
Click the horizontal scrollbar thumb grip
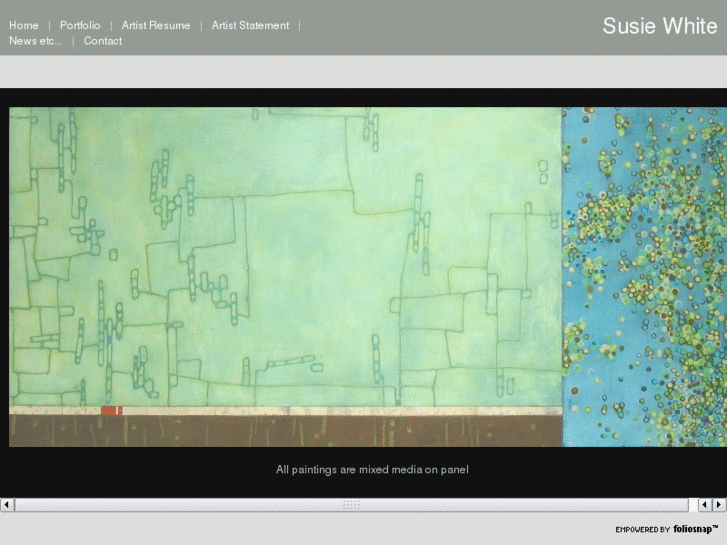(x=351, y=505)
